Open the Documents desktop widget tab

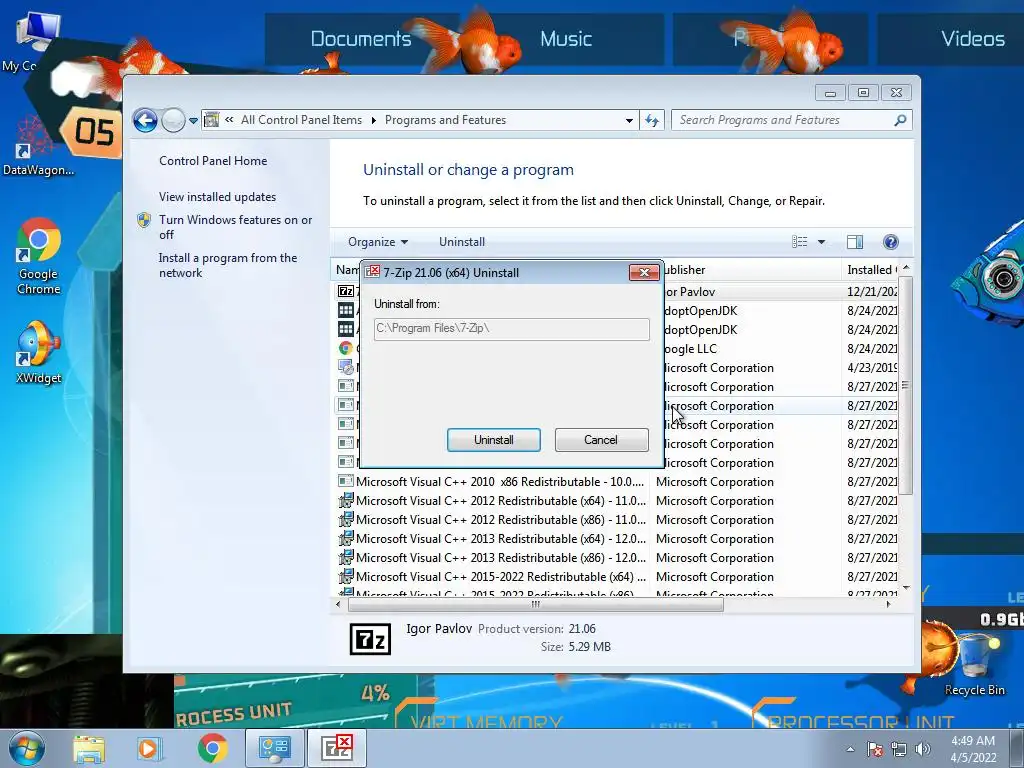(x=361, y=39)
